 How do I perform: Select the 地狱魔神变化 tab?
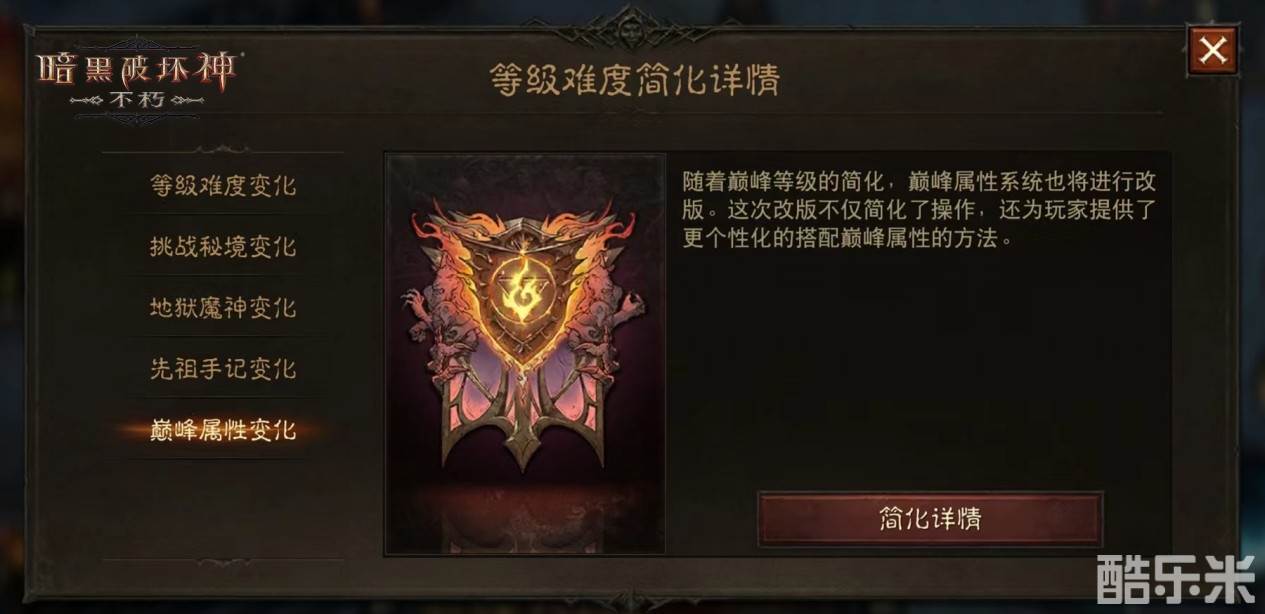pyautogui.click(x=223, y=308)
